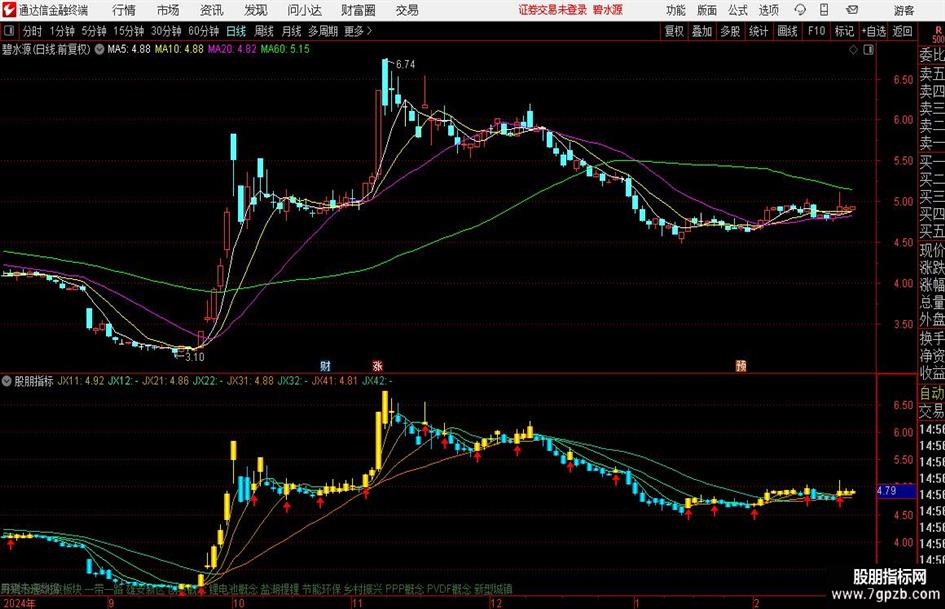The image size is (945, 609).
Task: Click the 涨 event marker on chart
Action: tap(377, 366)
